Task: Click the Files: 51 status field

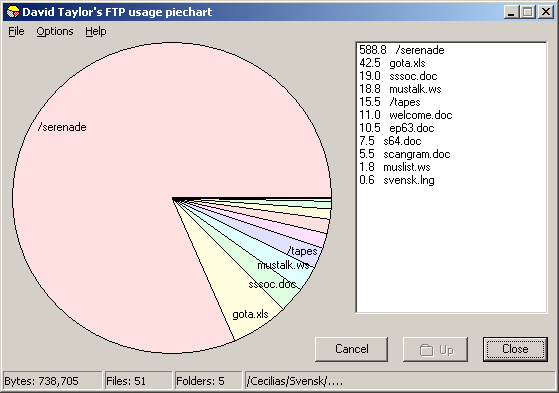Action: (x=138, y=381)
